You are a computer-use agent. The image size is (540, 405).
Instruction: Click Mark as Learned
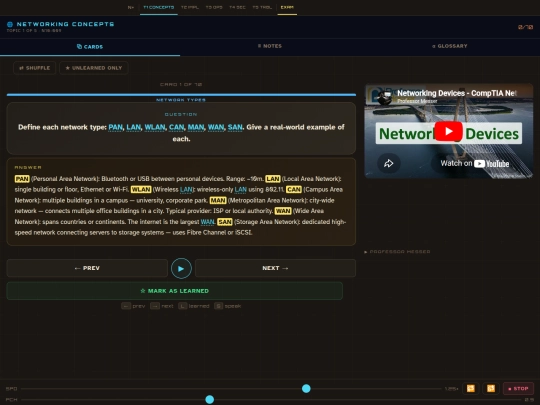pyautogui.click(x=175, y=291)
